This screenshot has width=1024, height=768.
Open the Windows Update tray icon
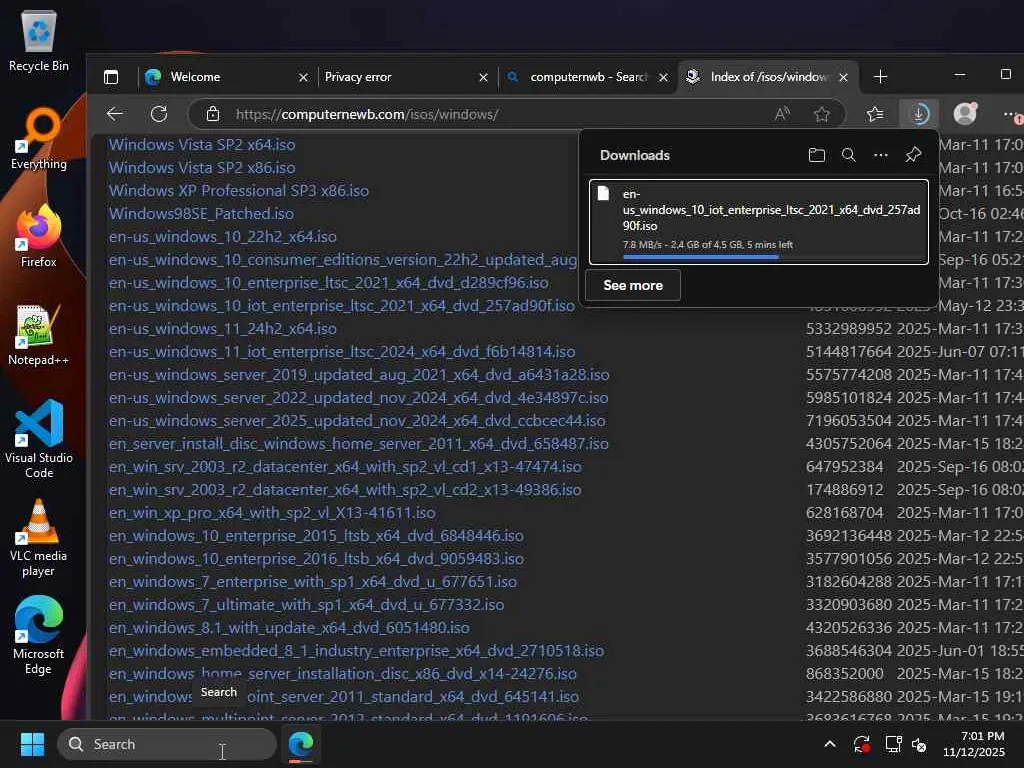coord(861,744)
